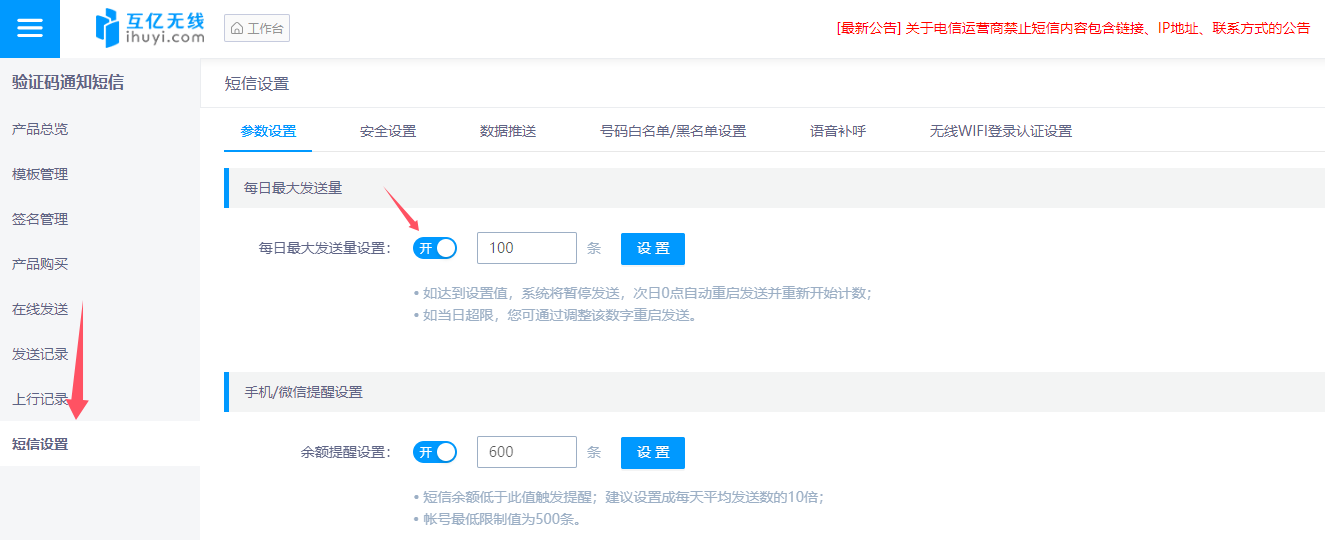Open the 最新公告 announcement link

tap(1073, 28)
